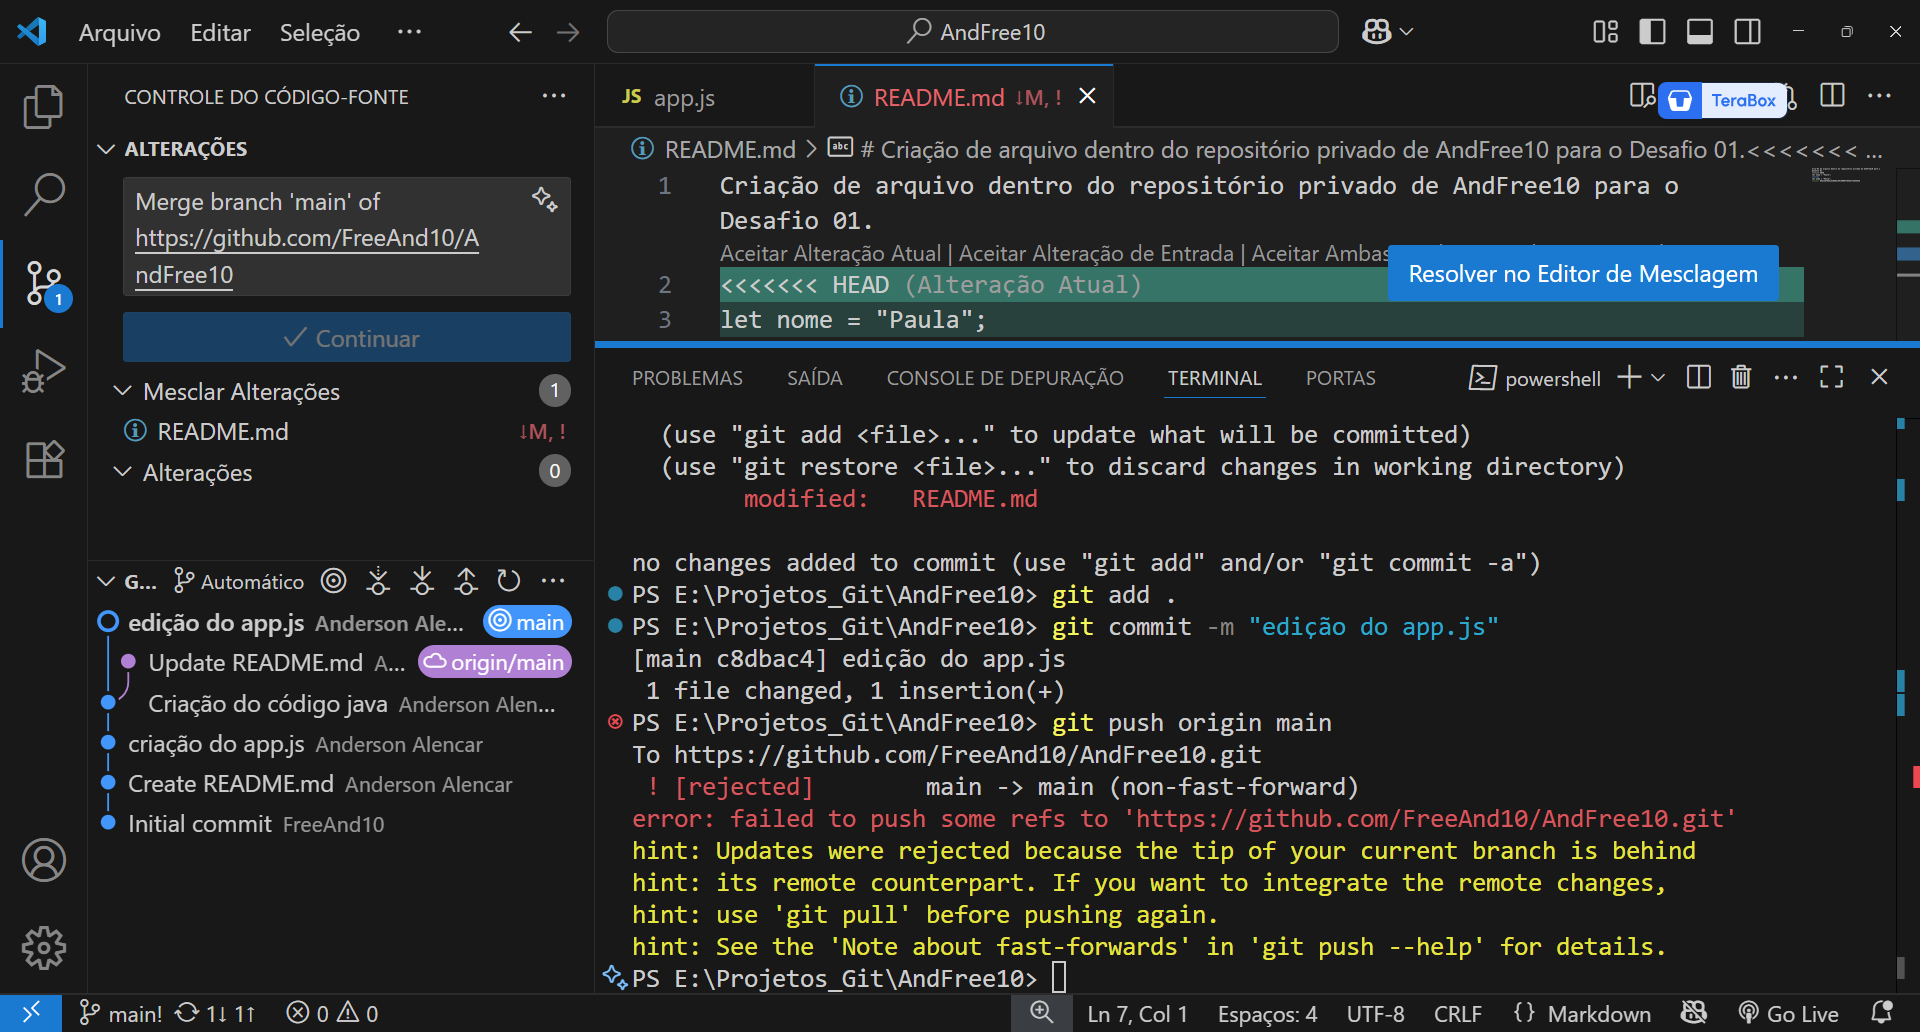
Task: Click the Customize Layout icon
Action: 1605,32
